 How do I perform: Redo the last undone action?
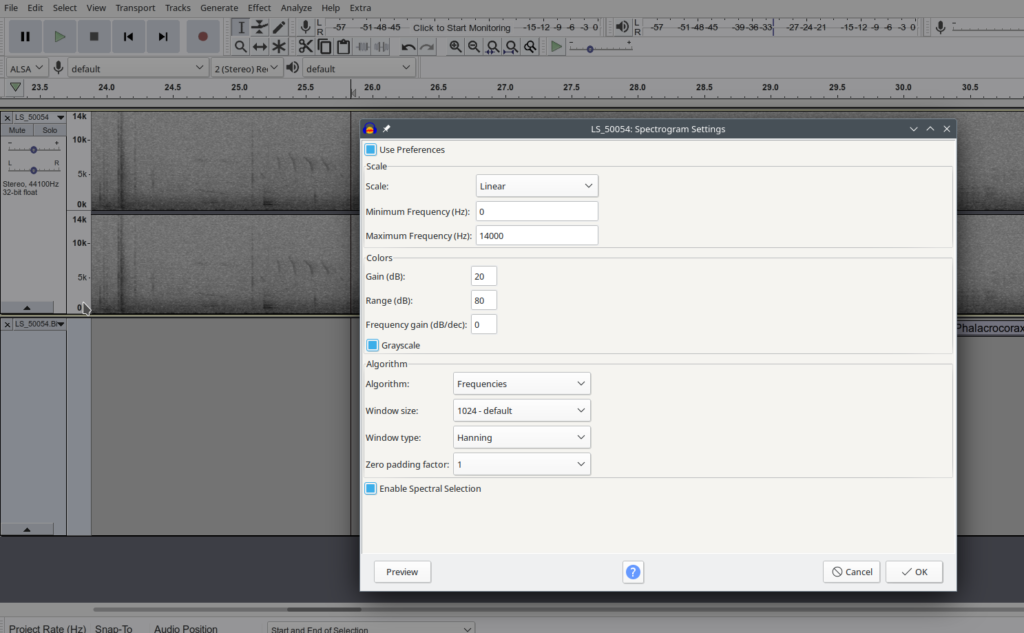click(427, 47)
